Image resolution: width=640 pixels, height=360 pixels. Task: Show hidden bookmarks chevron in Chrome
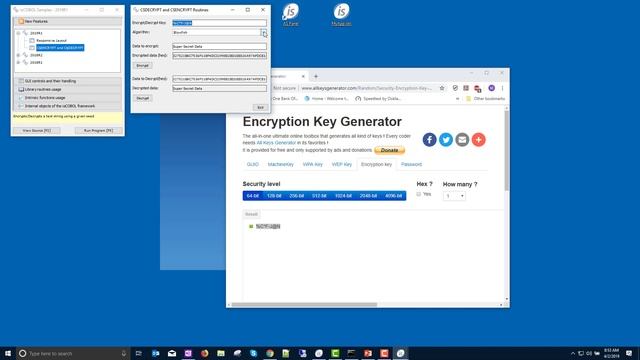pyautogui.click(x=457, y=99)
